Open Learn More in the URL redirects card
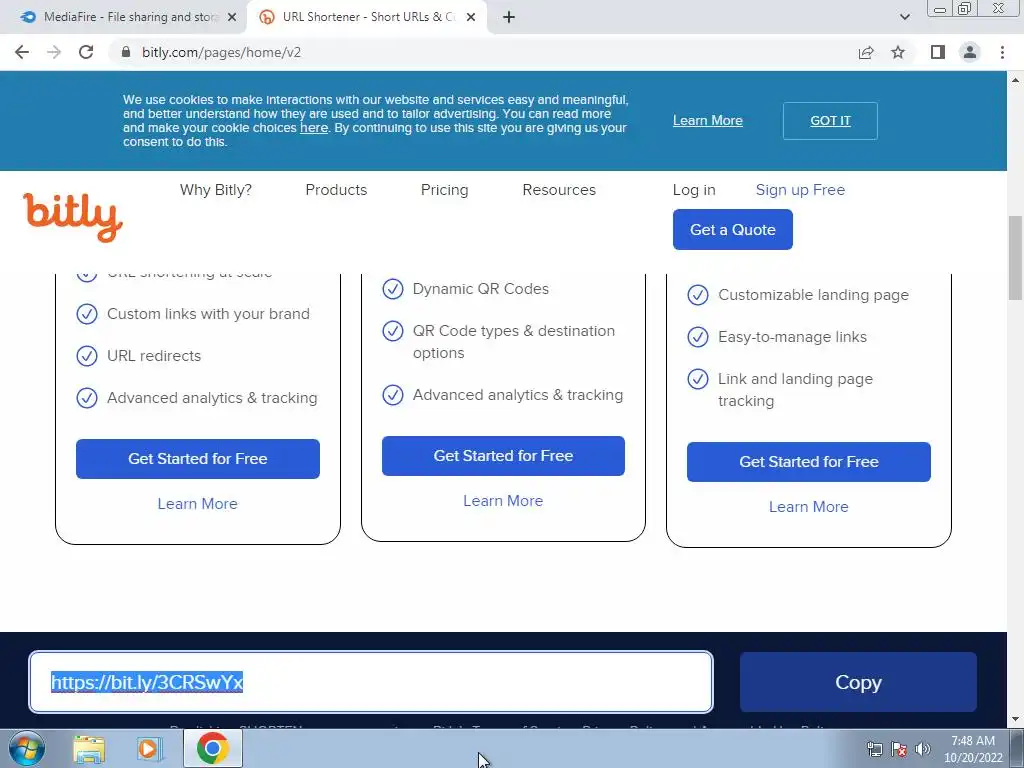The width and height of the screenshot is (1024, 768). point(198,504)
